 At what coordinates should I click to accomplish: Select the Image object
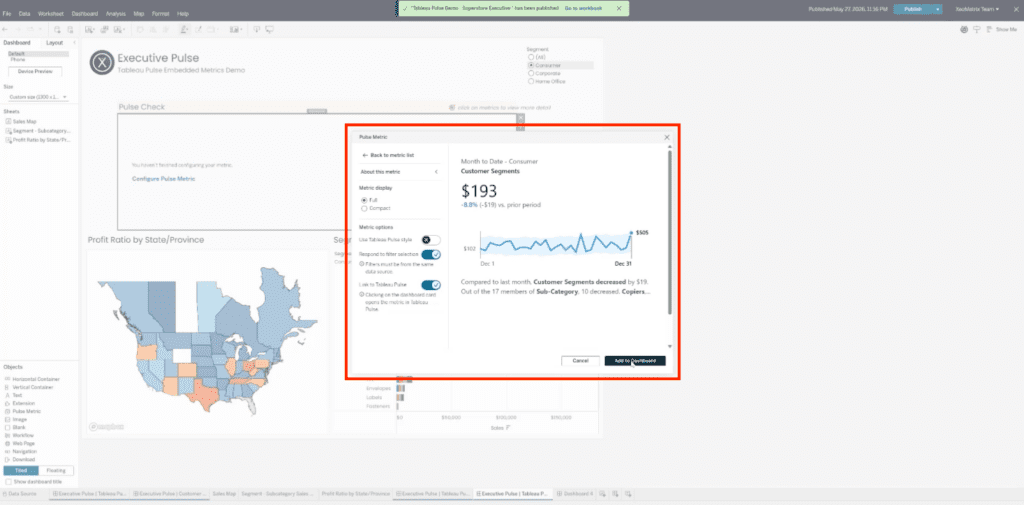tap(16, 419)
